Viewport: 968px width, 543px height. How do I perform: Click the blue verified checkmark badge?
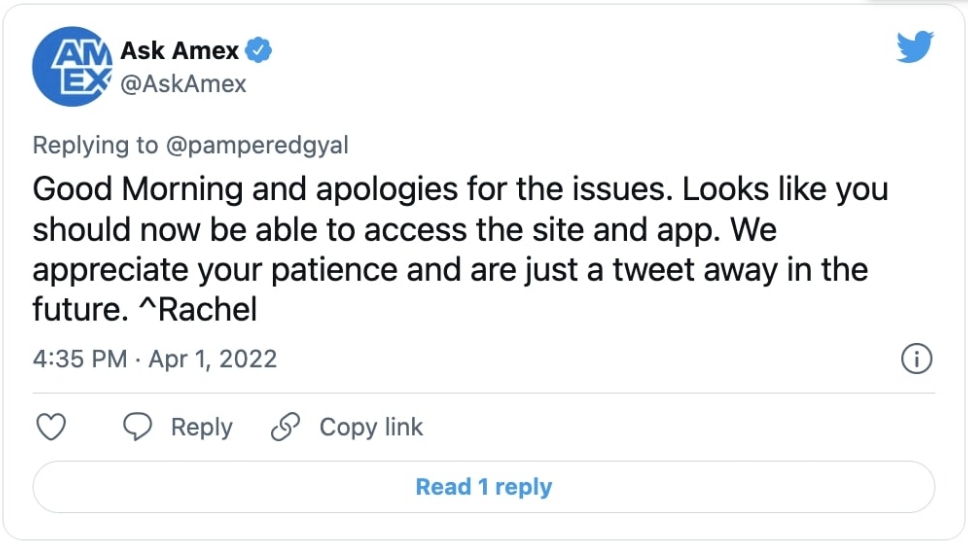tap(259, 50)
